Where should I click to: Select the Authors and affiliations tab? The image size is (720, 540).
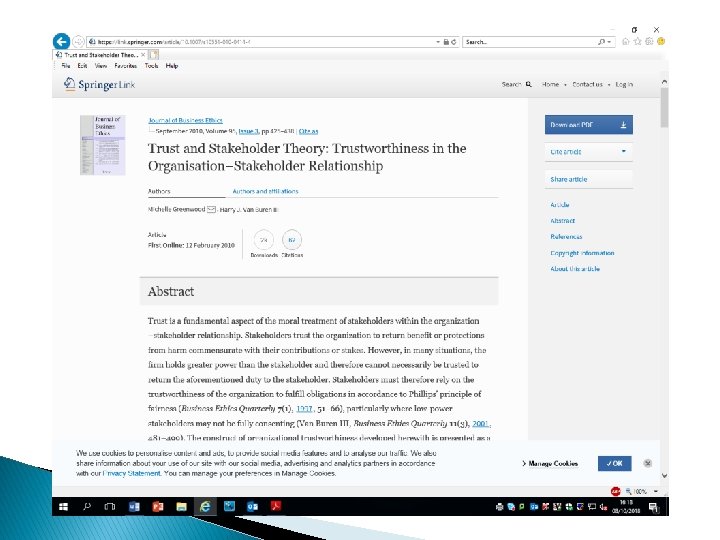click(x=265, y=191)
